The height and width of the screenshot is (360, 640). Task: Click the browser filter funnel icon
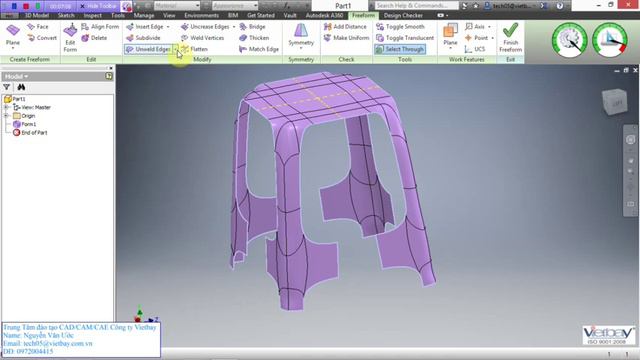tap(7, 87)
